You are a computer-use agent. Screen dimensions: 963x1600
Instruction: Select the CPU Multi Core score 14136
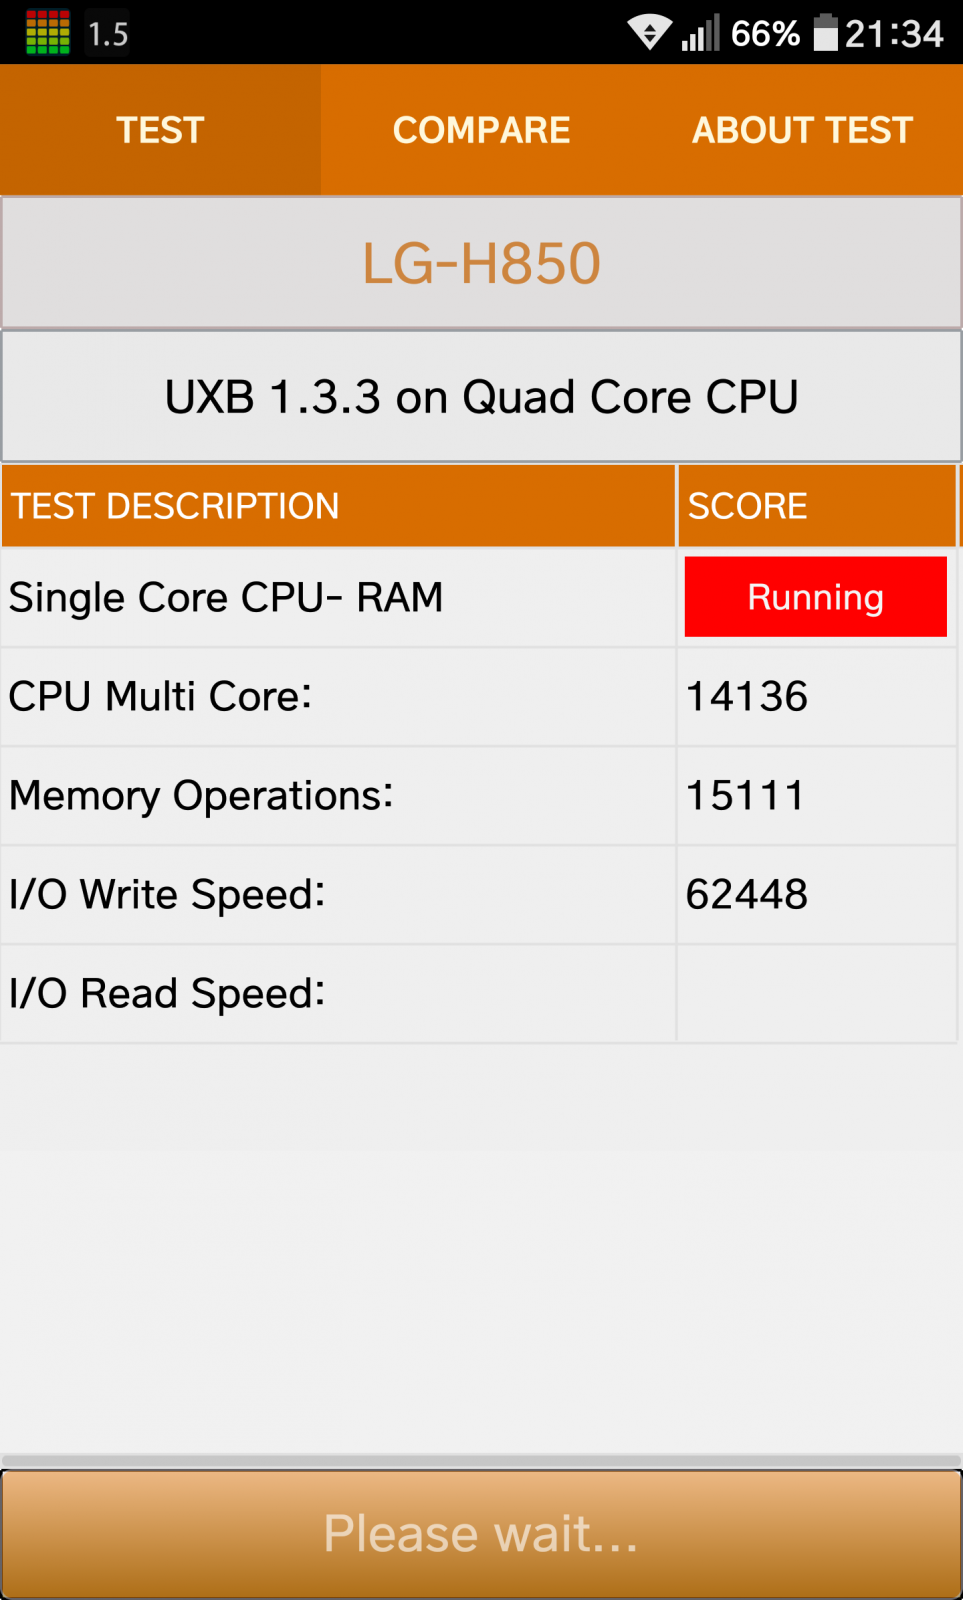[747, 696]
